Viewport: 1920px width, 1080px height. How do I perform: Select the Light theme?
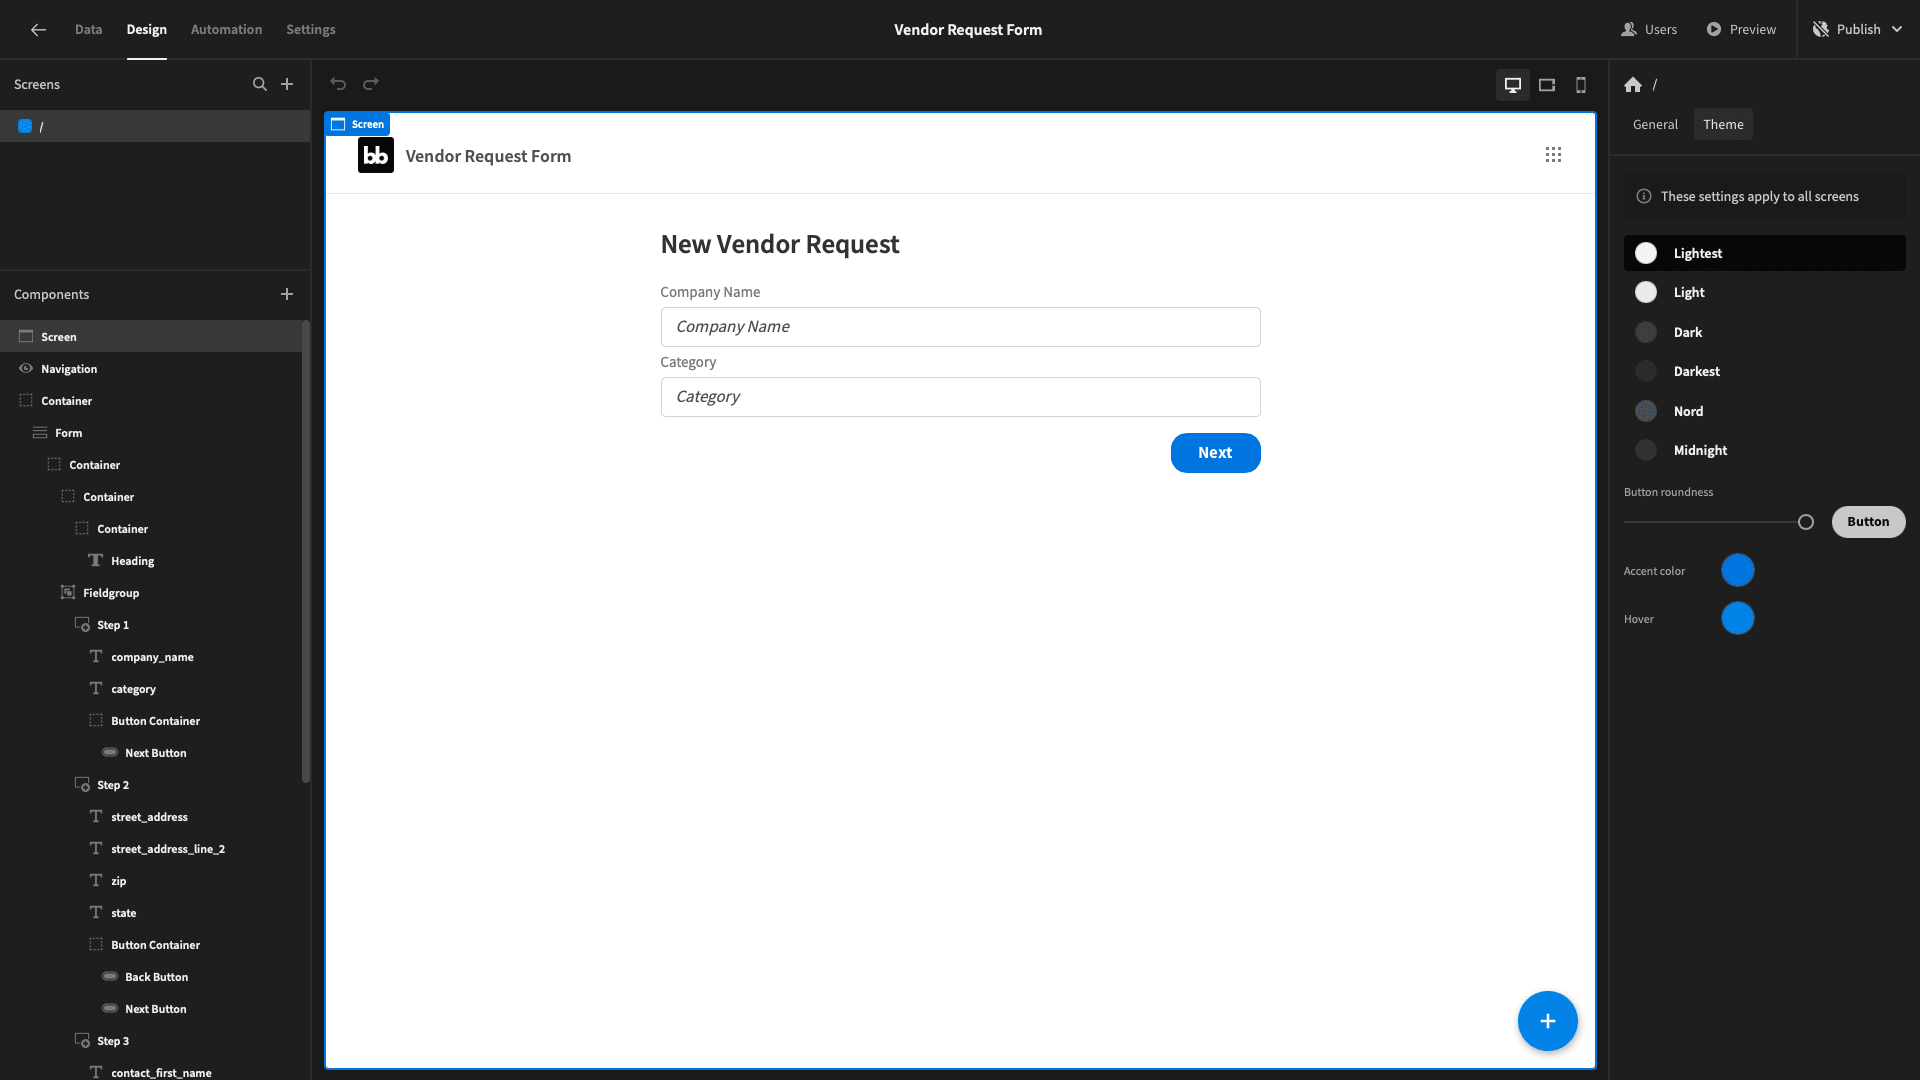(1765, 292)
